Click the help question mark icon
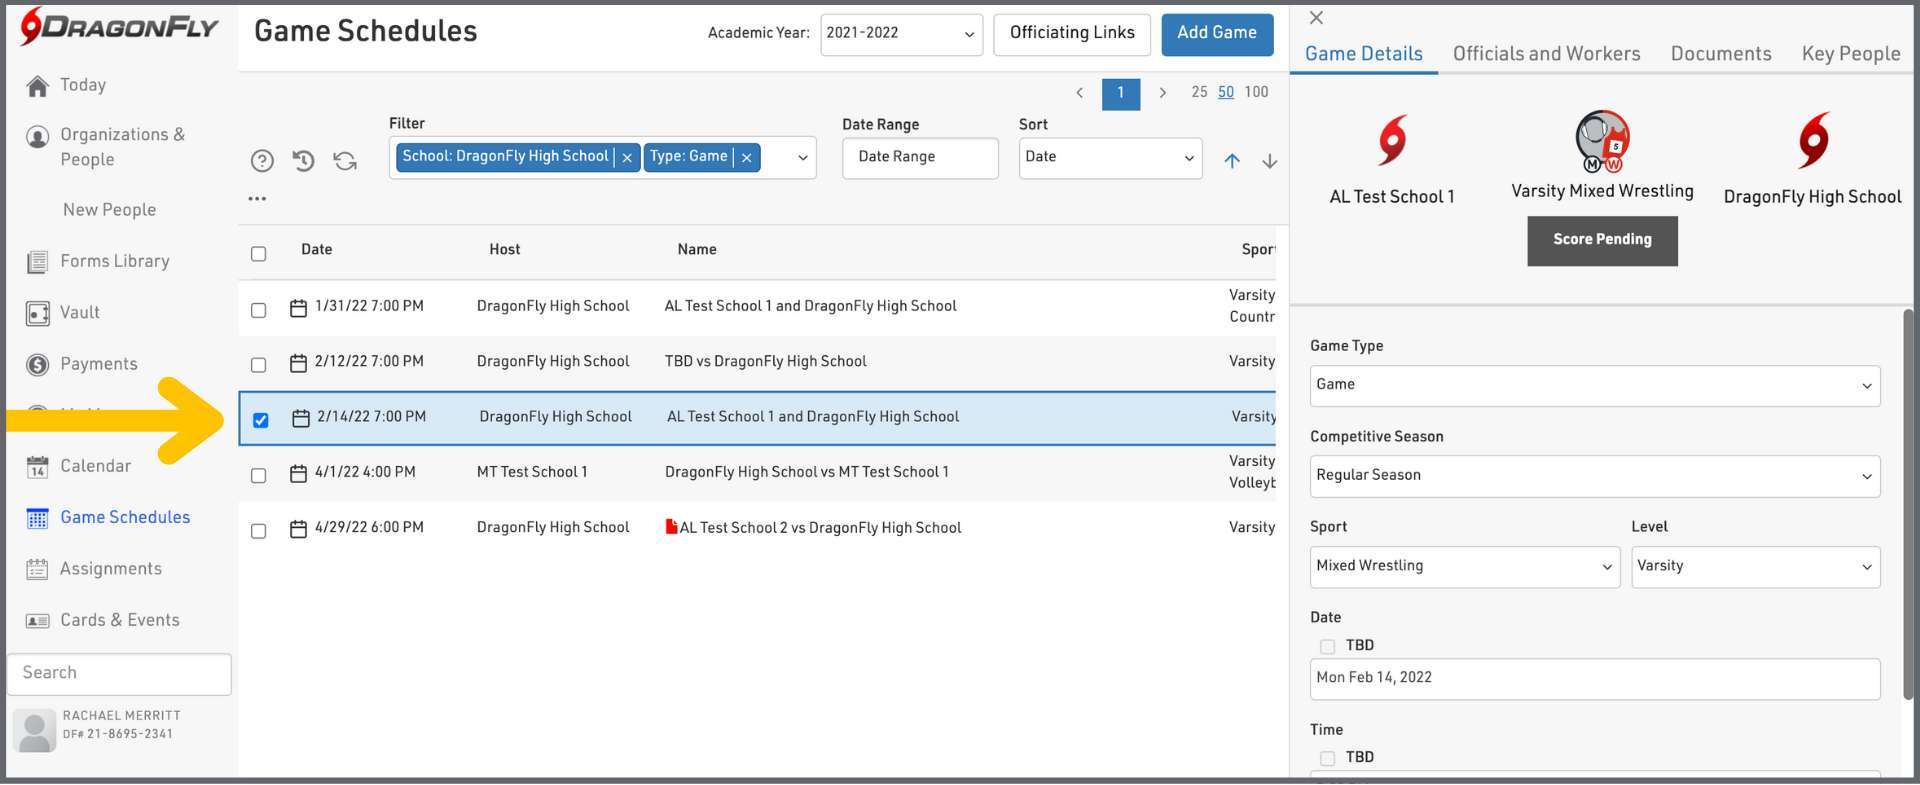The image size is (1920, 785). pos(262,161)
